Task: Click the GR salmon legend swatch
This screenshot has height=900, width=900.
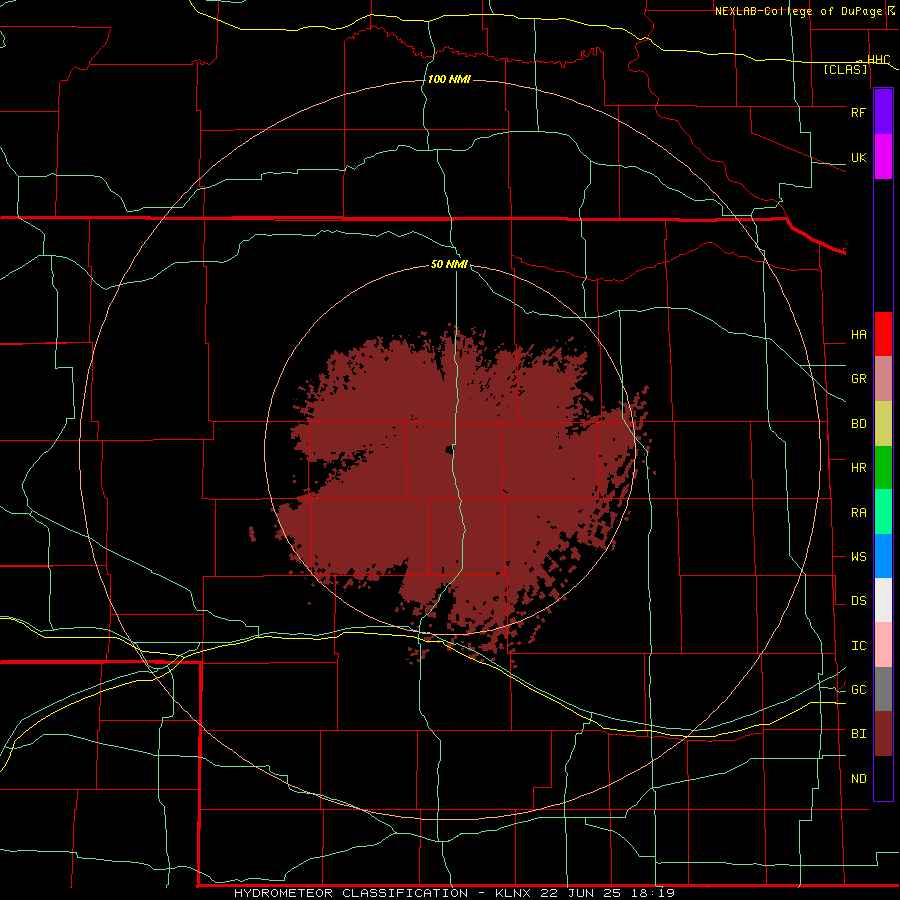Action: pyautogui.click(x=883, y=379)
